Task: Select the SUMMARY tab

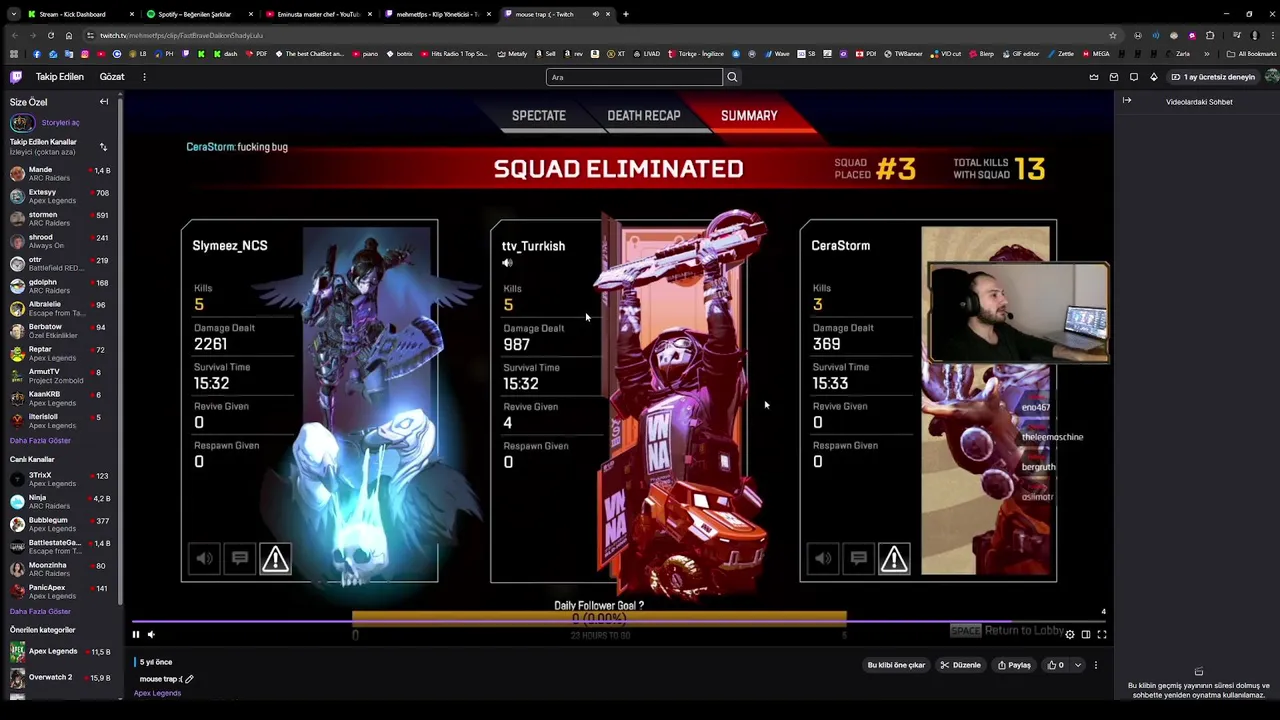Action: tap(749, 116)
